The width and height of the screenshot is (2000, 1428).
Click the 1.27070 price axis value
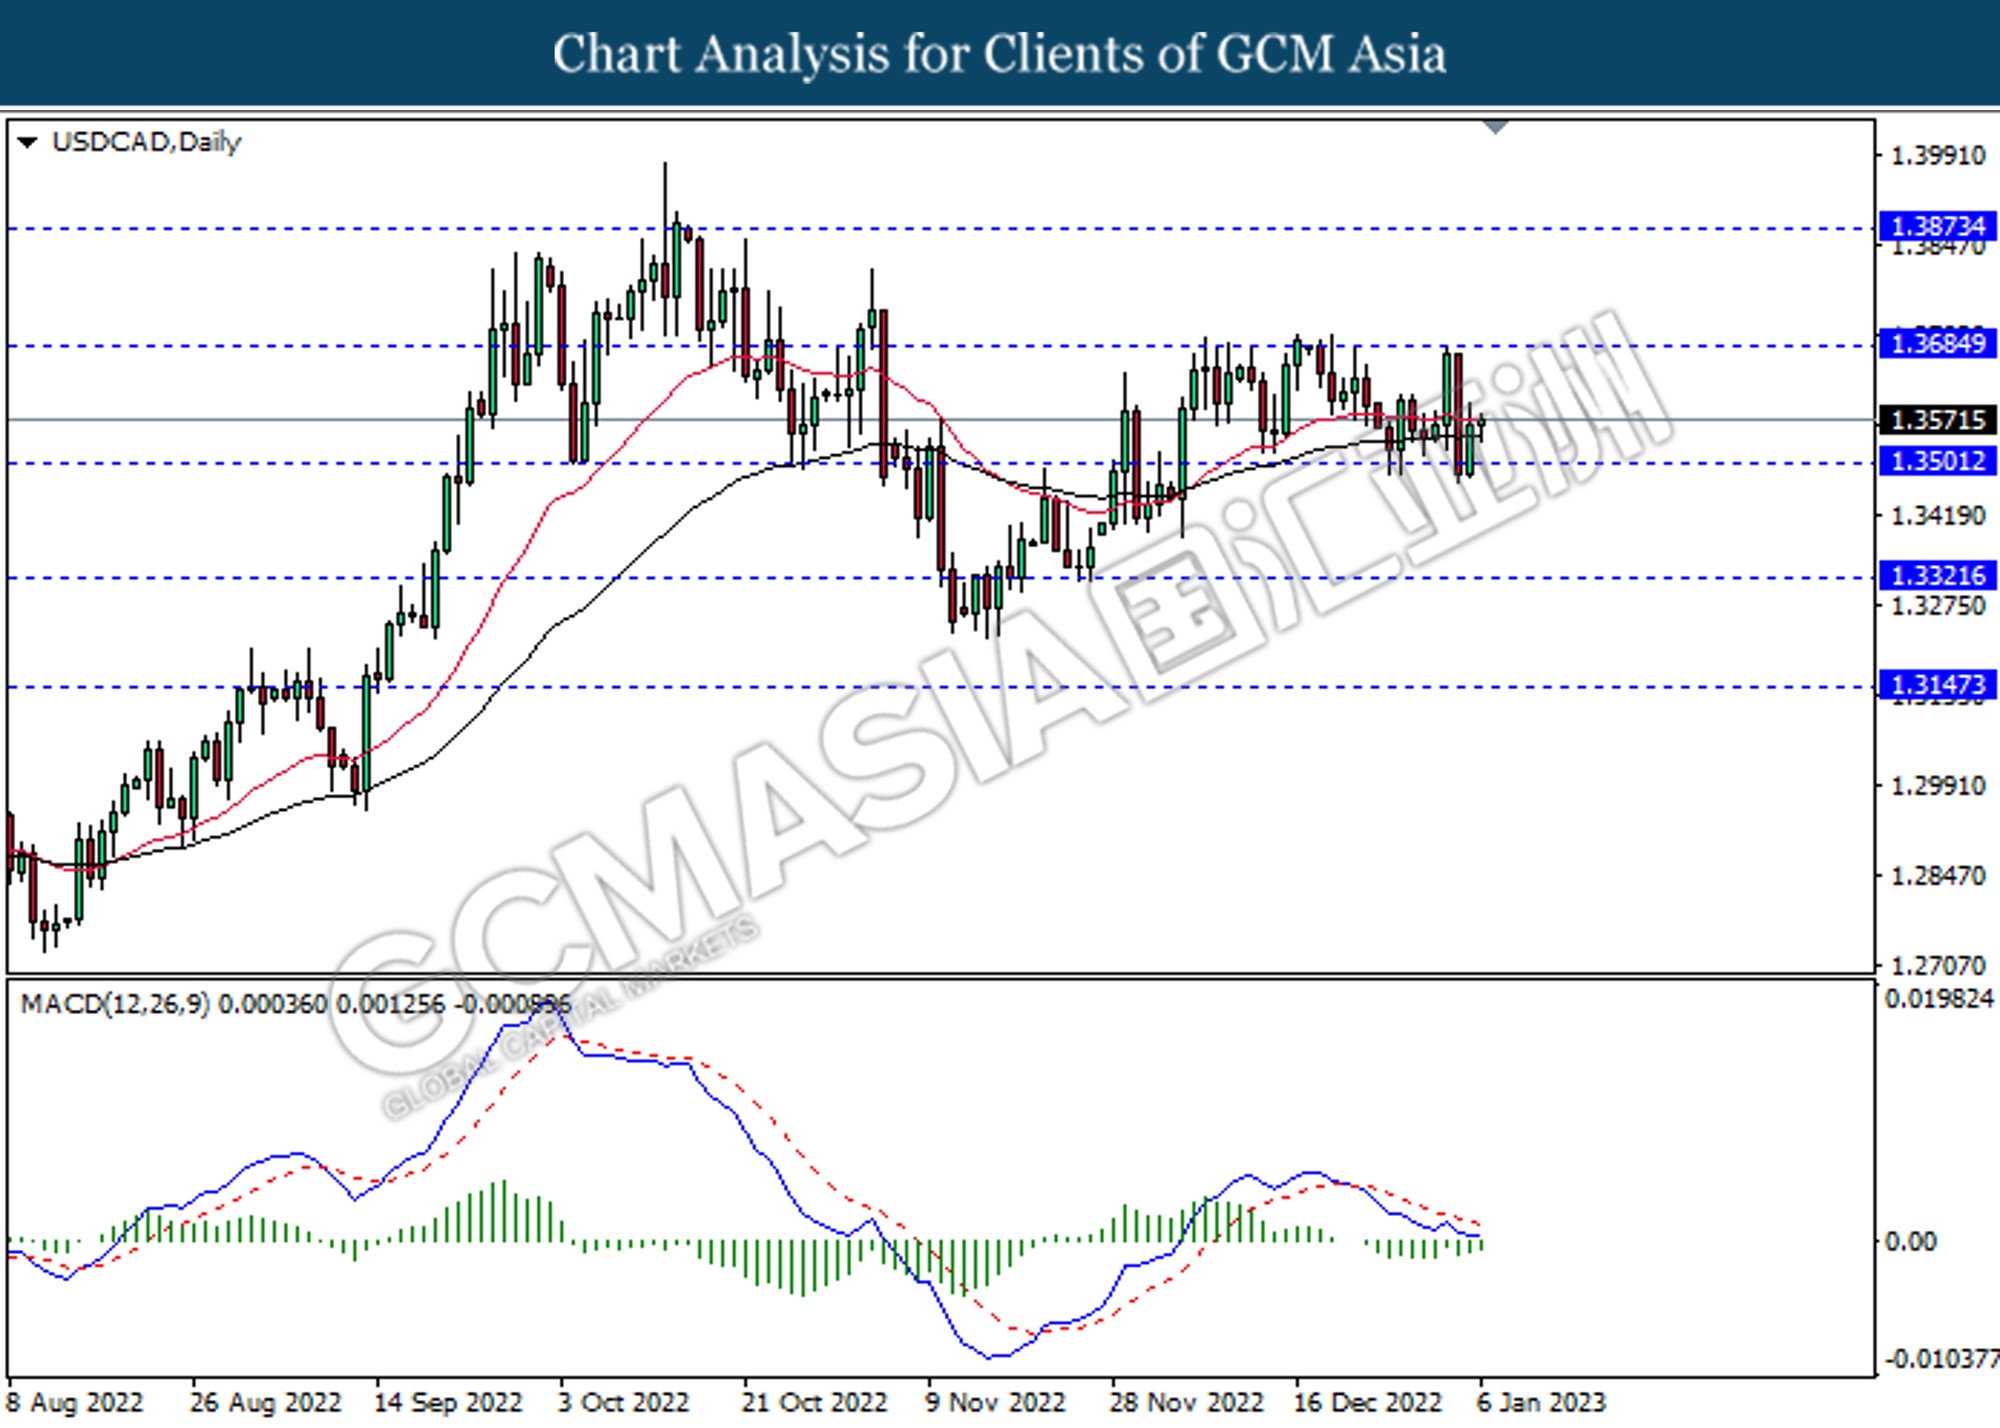tap(1938, 966)
